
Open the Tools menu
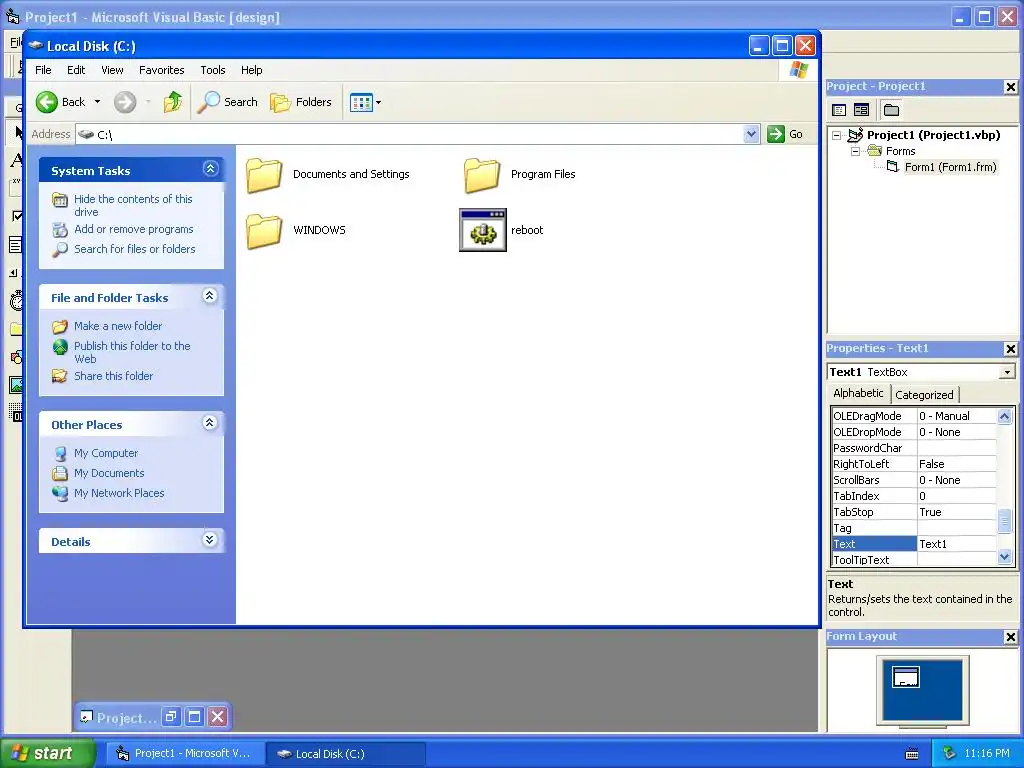pyautogui.click(x=212, y=70)
